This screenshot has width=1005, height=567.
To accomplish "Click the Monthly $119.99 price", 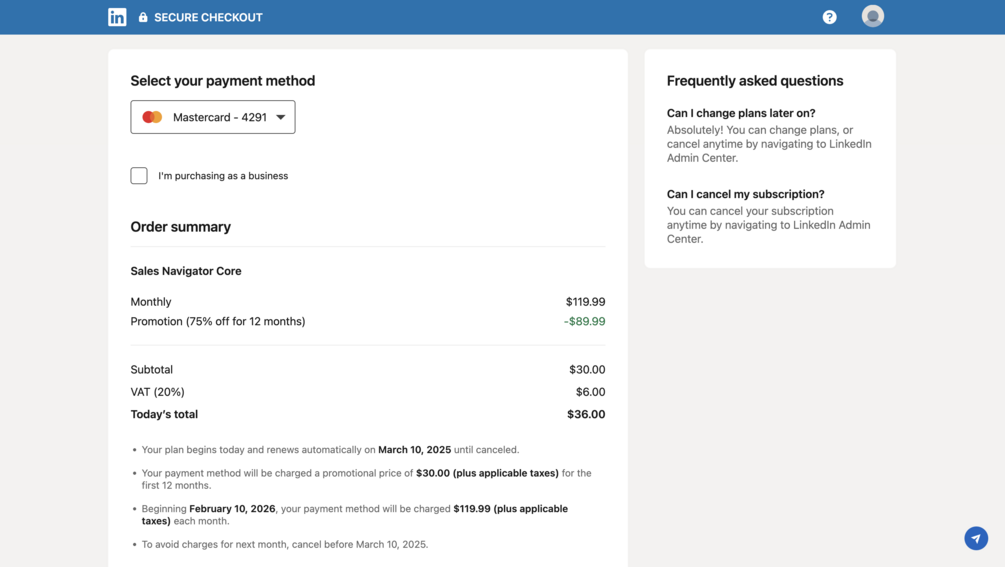I will 585,302.
